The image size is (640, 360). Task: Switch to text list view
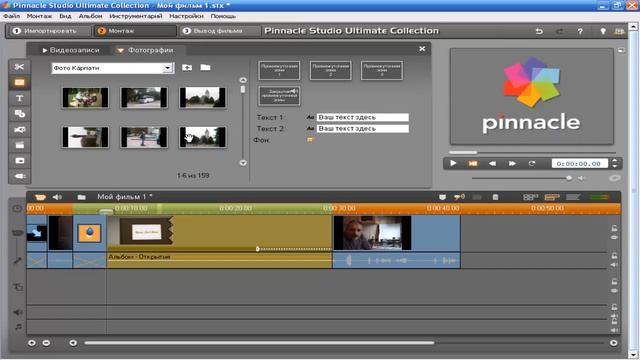573,197
